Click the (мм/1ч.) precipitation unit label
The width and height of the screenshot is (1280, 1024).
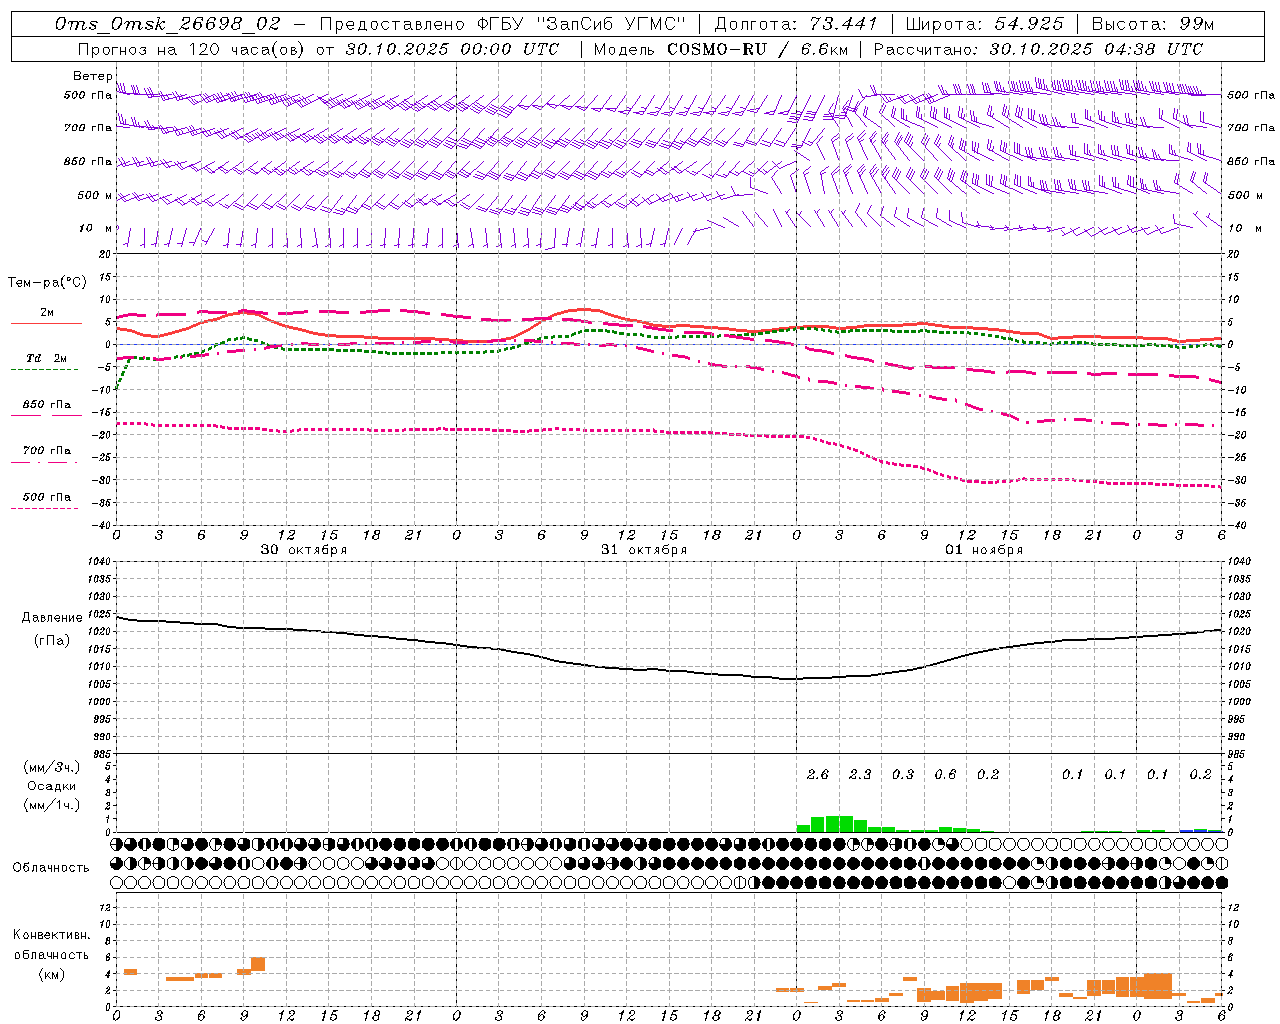coord(51,805)
